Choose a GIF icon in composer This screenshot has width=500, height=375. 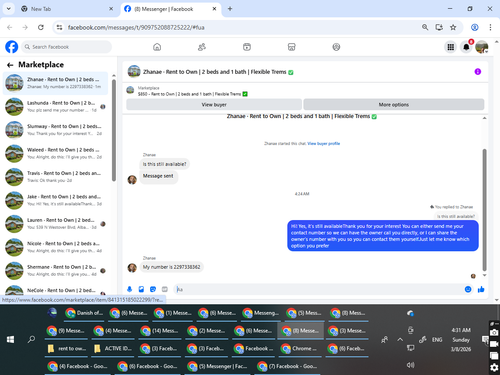click(165, 289)
